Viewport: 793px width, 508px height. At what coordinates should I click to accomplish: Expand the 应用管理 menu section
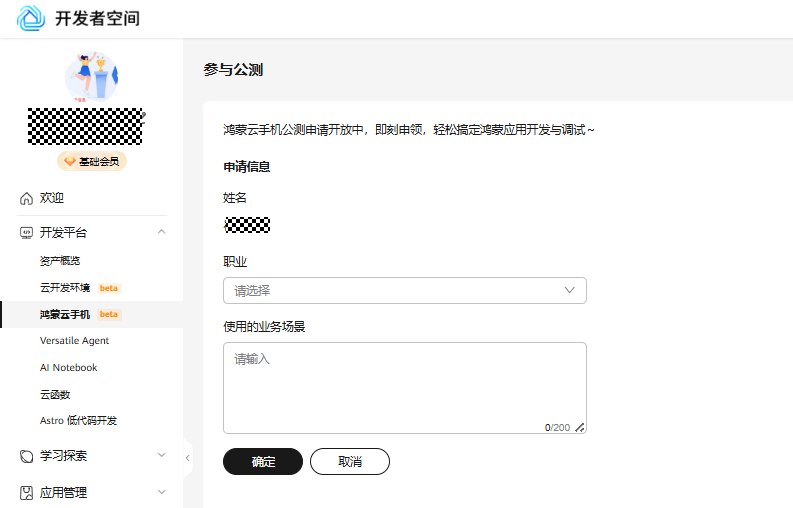point(162,493)
